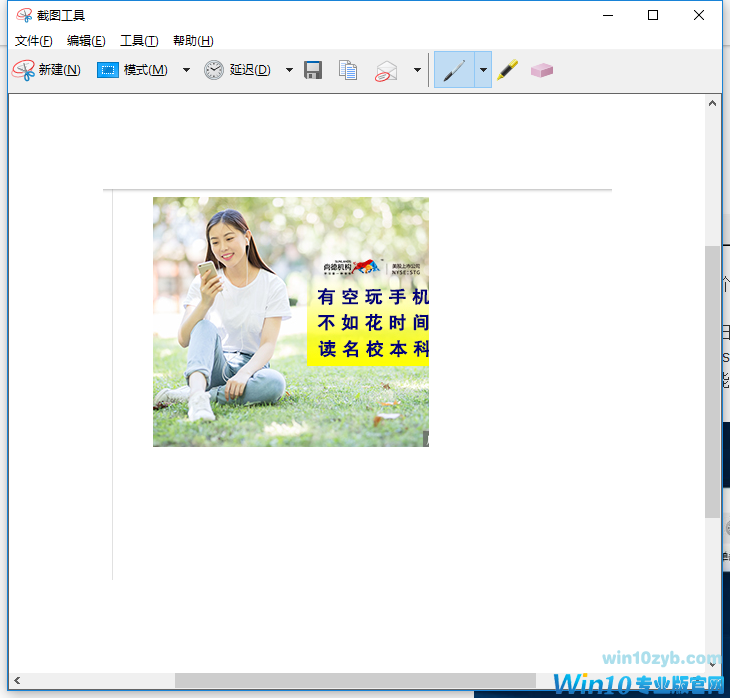Click the 延迟 (Delay) clock icon
This screenshot has width=730, height=698.
214,70
